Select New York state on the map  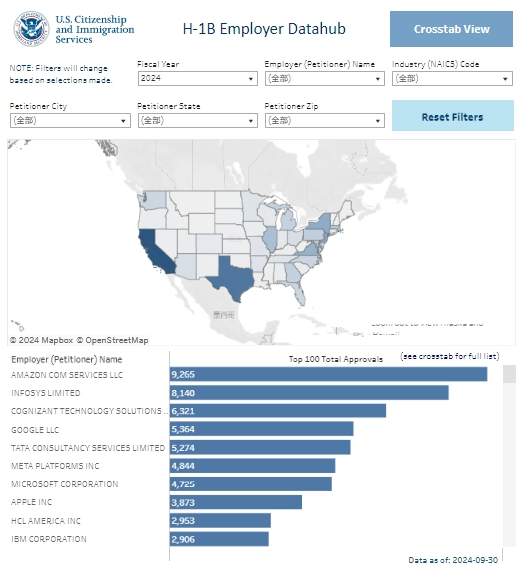tap(321, 223)
